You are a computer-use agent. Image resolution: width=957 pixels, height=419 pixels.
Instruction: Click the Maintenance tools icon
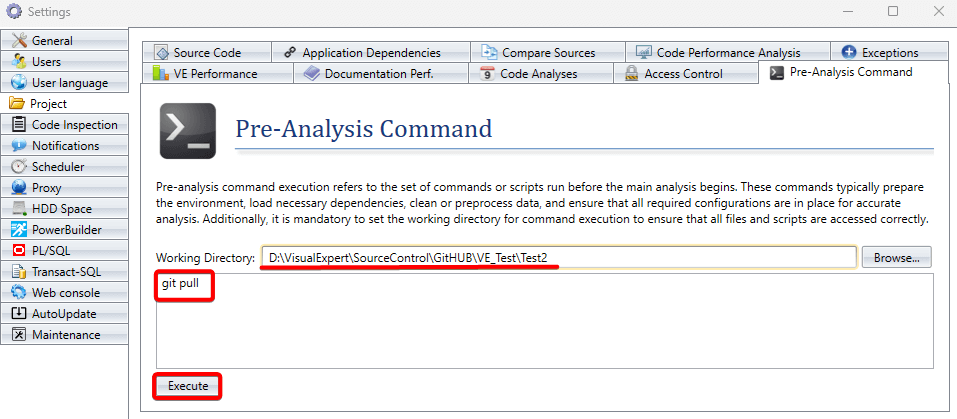[x=20, y=335]
